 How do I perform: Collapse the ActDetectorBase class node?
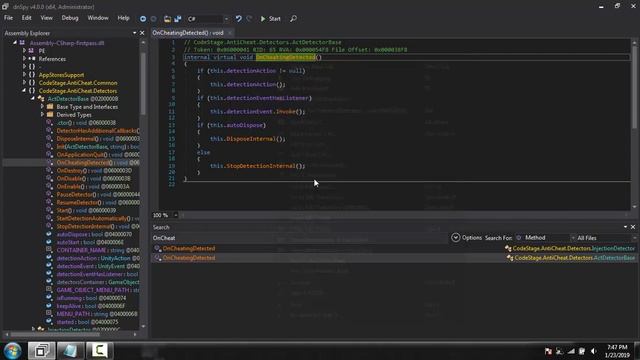tap(33, 98)
